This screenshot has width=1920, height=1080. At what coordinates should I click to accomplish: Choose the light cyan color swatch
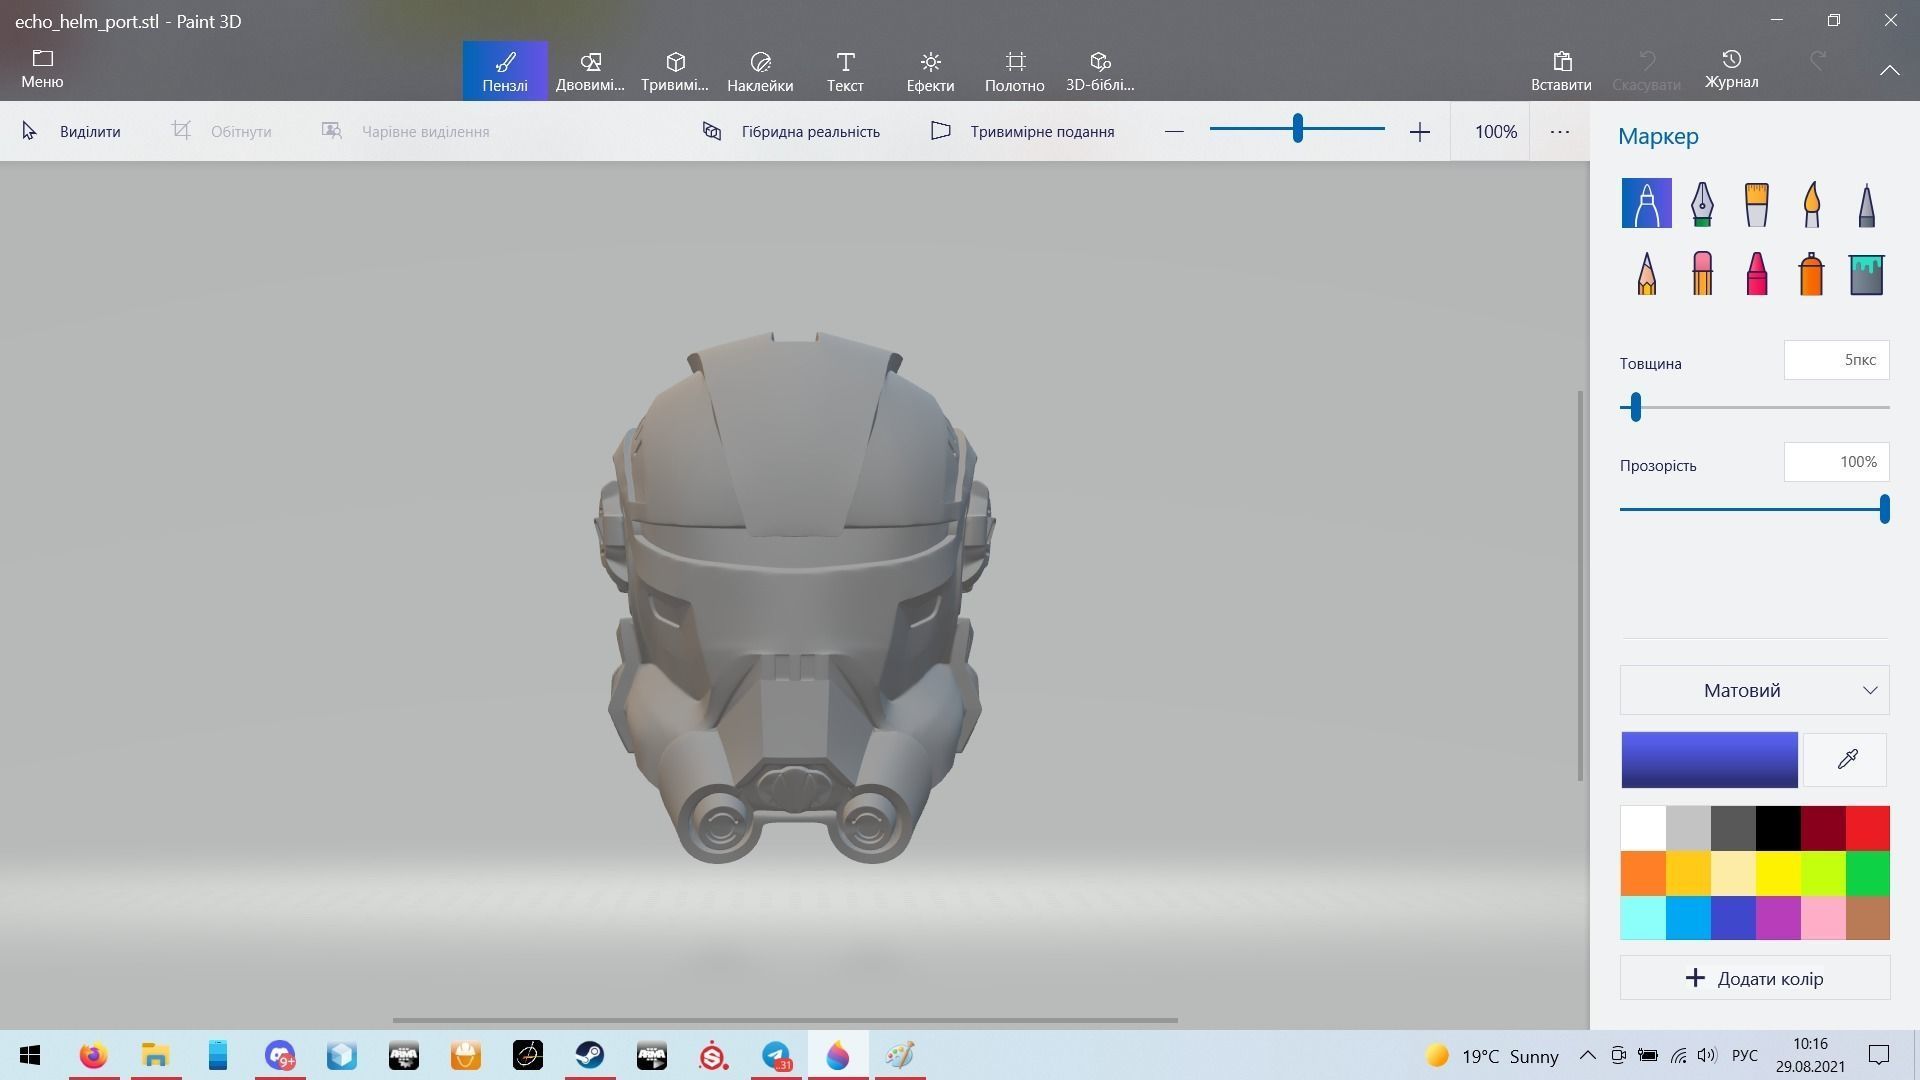[x=1642, y=918]
